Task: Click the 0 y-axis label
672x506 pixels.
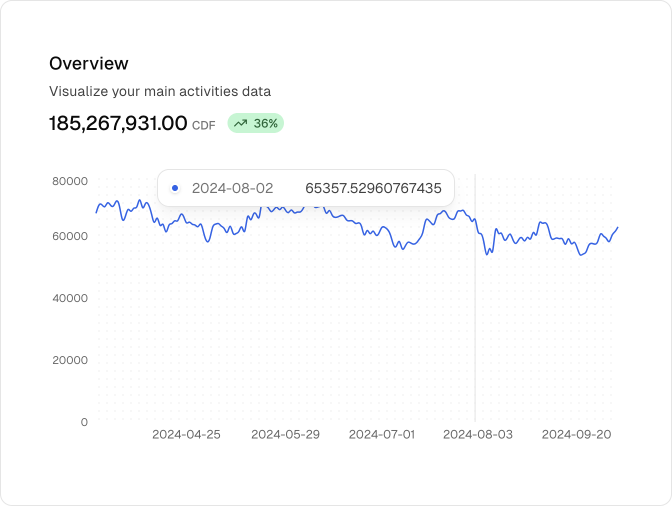Action: coord(84,422)
